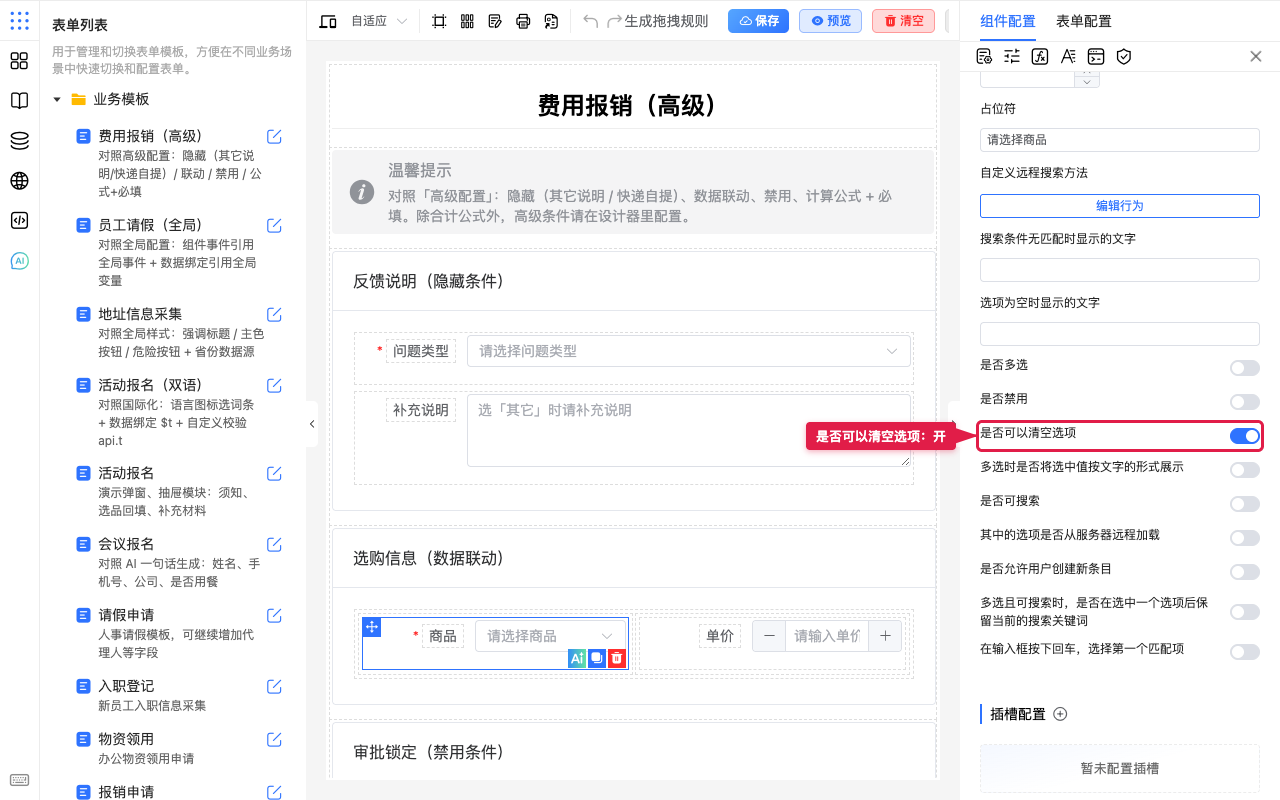The image size is (1280, 800).
Task: Click the edit icon next to 员工请假（全局）
Action: [x=274, y=225]
